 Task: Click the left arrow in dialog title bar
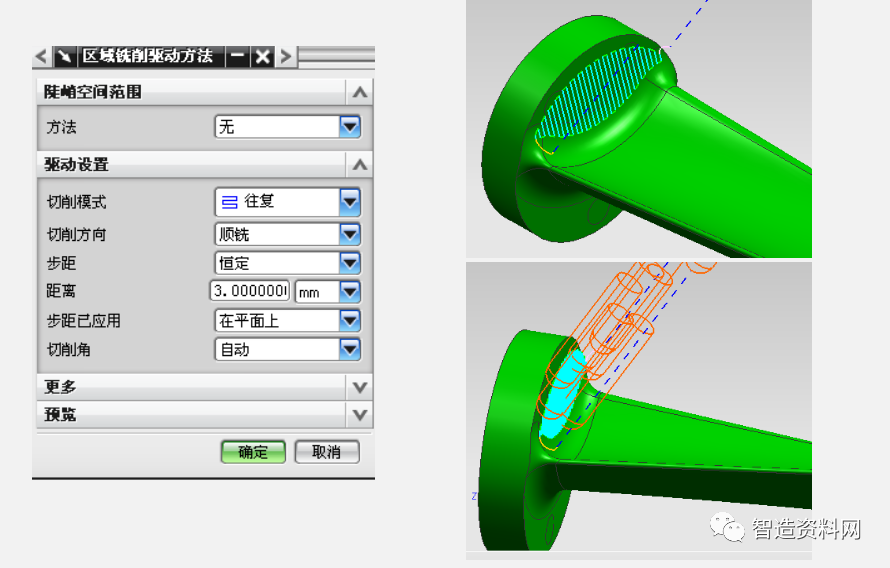(x=41, y=56)
